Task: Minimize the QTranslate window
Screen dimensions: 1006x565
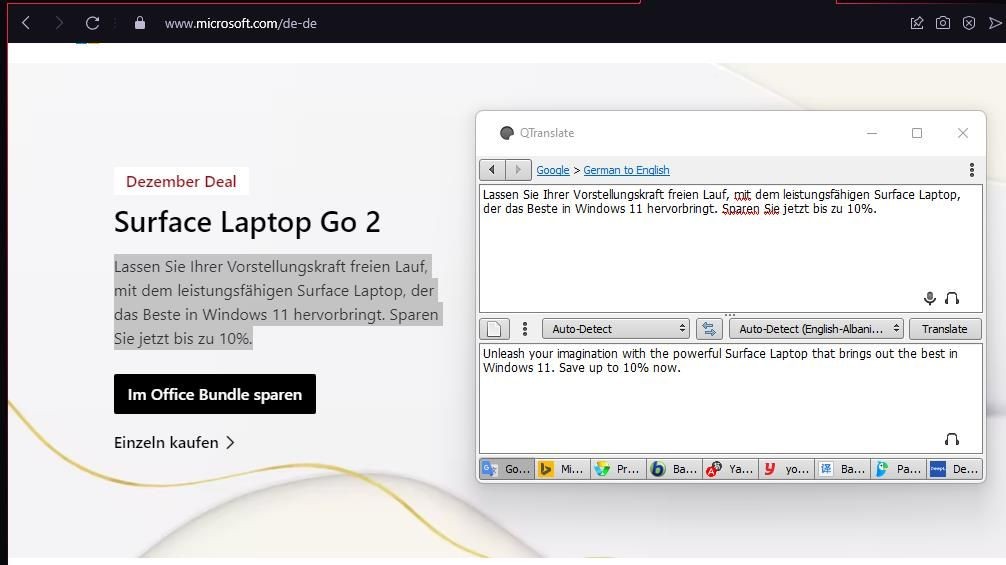Action: 871,133
